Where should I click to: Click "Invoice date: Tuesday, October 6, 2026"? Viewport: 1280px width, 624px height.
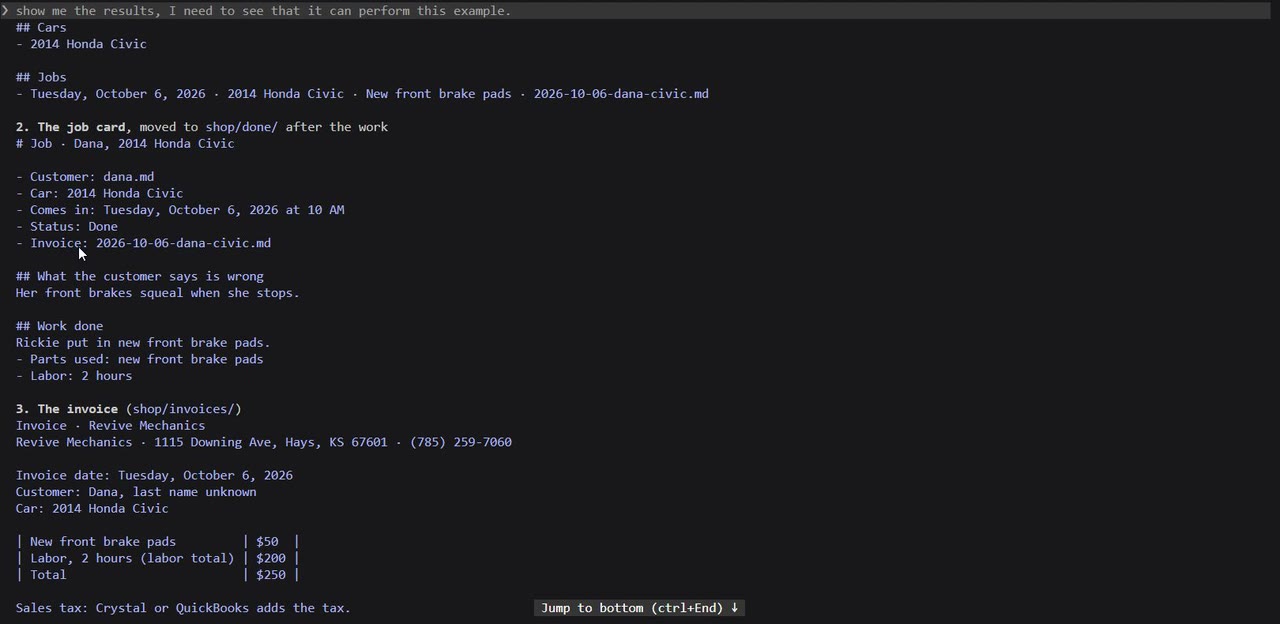(154, 475)
